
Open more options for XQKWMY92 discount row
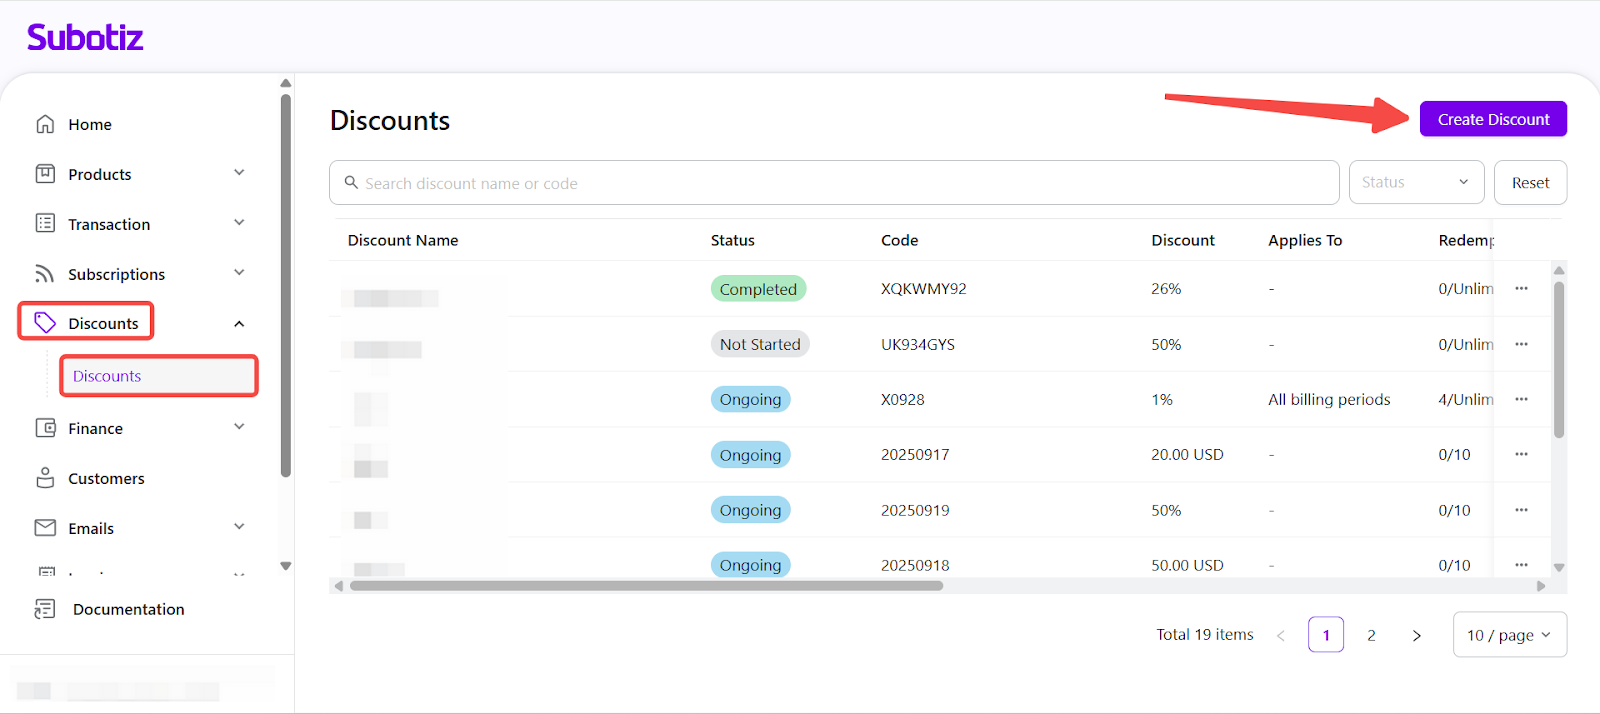1521,288
